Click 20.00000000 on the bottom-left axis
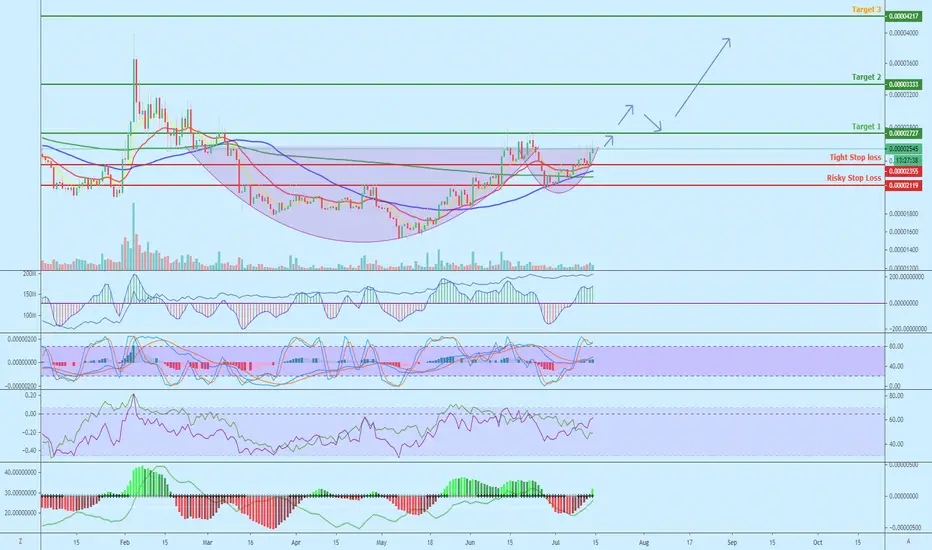Viewport: 932px width, 550px height. [x=21, y=513]
